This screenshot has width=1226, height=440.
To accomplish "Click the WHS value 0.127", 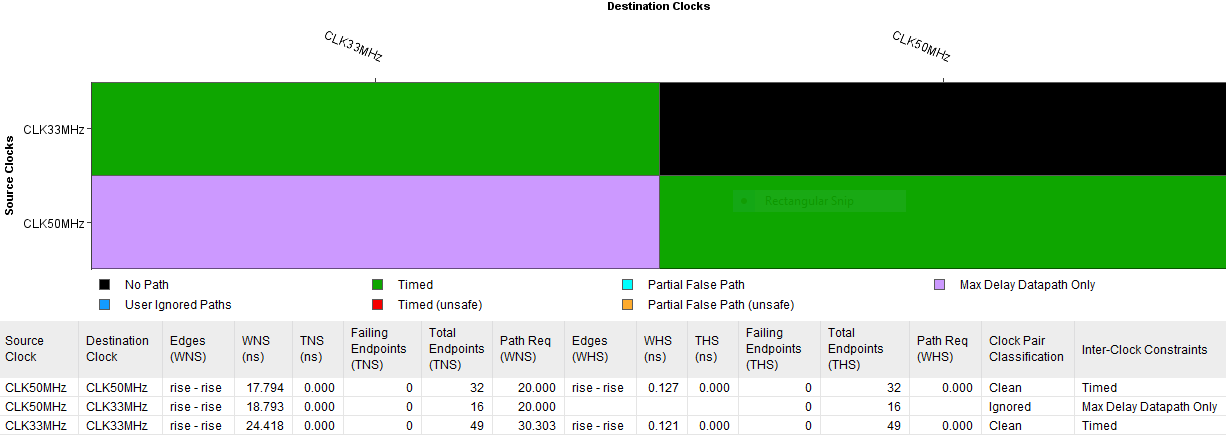I will [662, 387].
